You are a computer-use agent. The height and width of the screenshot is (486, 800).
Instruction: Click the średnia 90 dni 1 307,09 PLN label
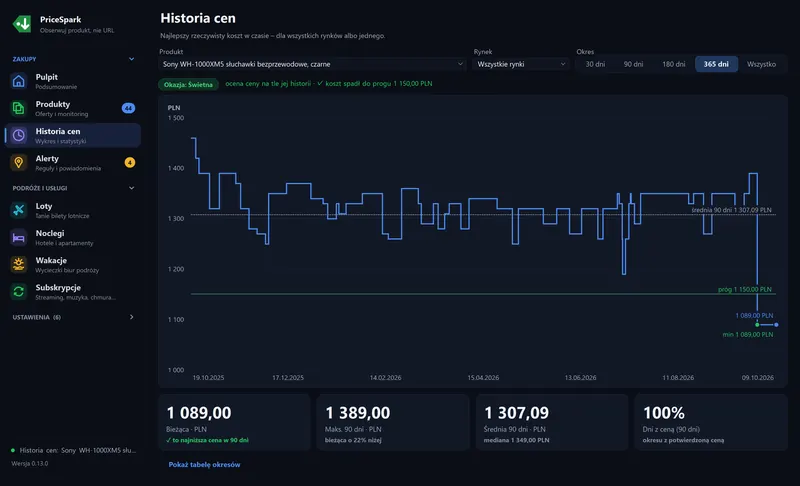click(731, 210)
